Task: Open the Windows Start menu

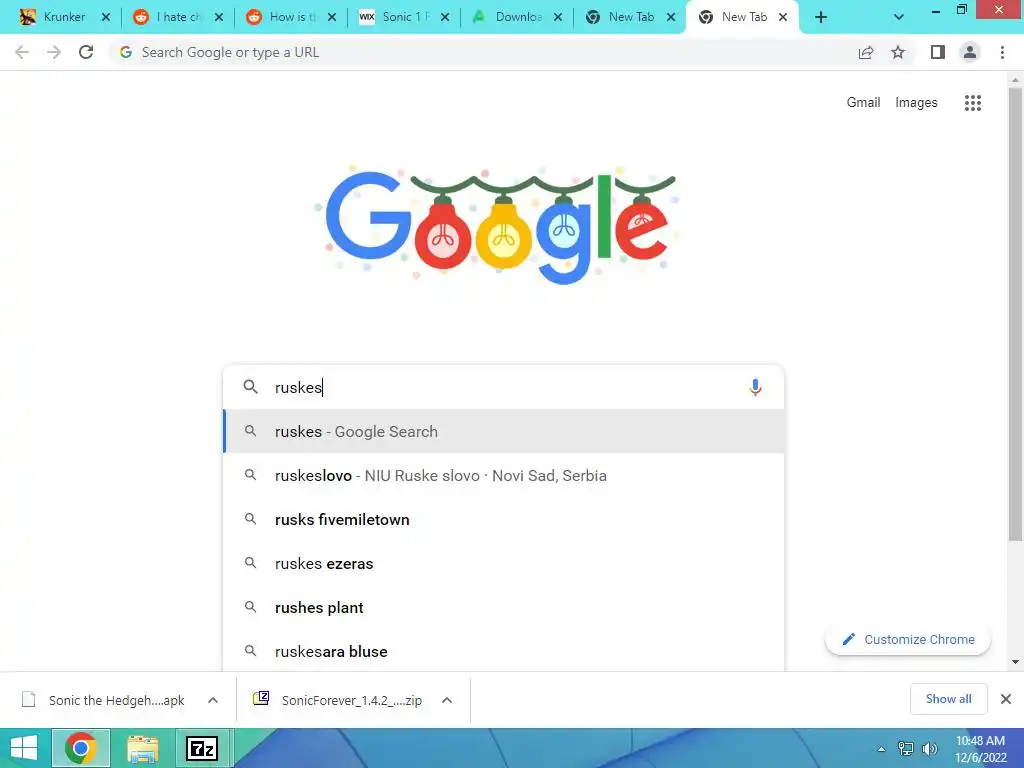Action: click(x=24, y=748)
